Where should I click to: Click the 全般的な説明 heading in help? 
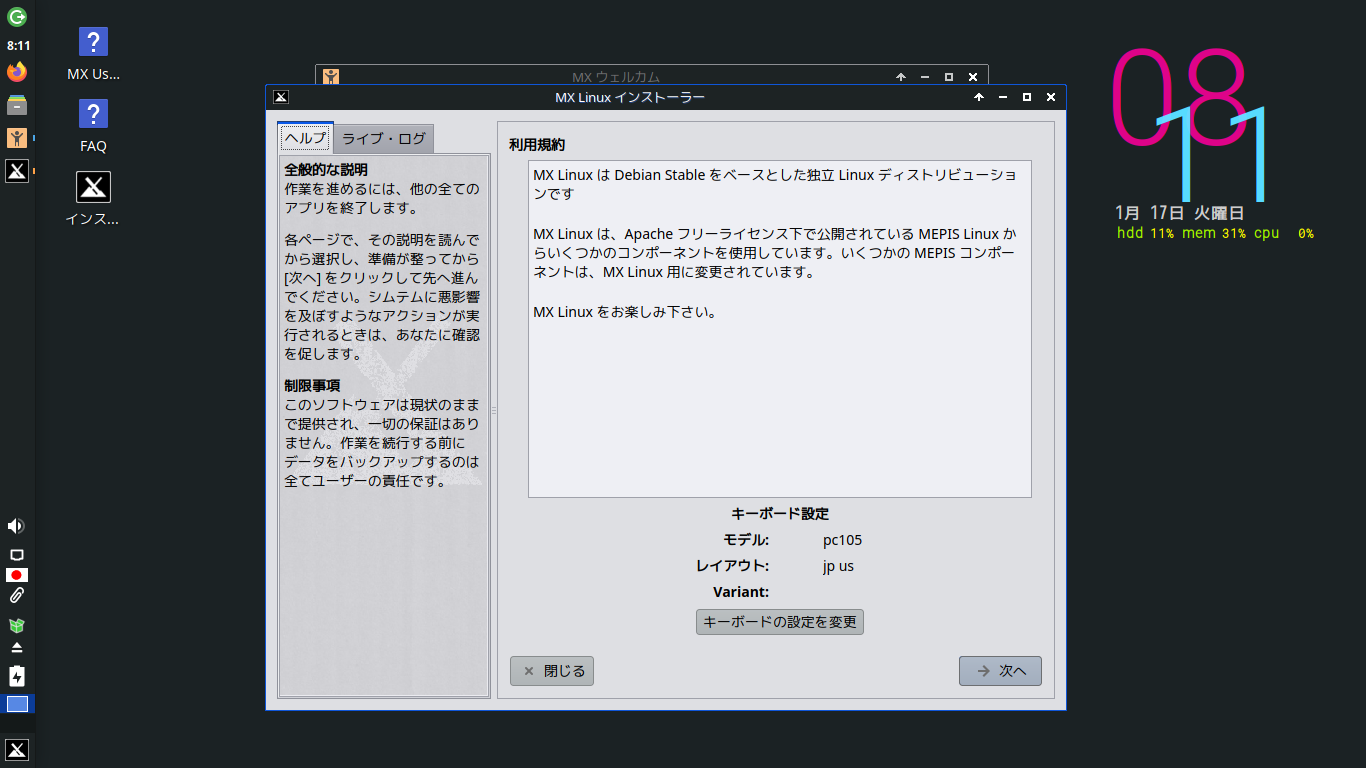click(326, 170)
